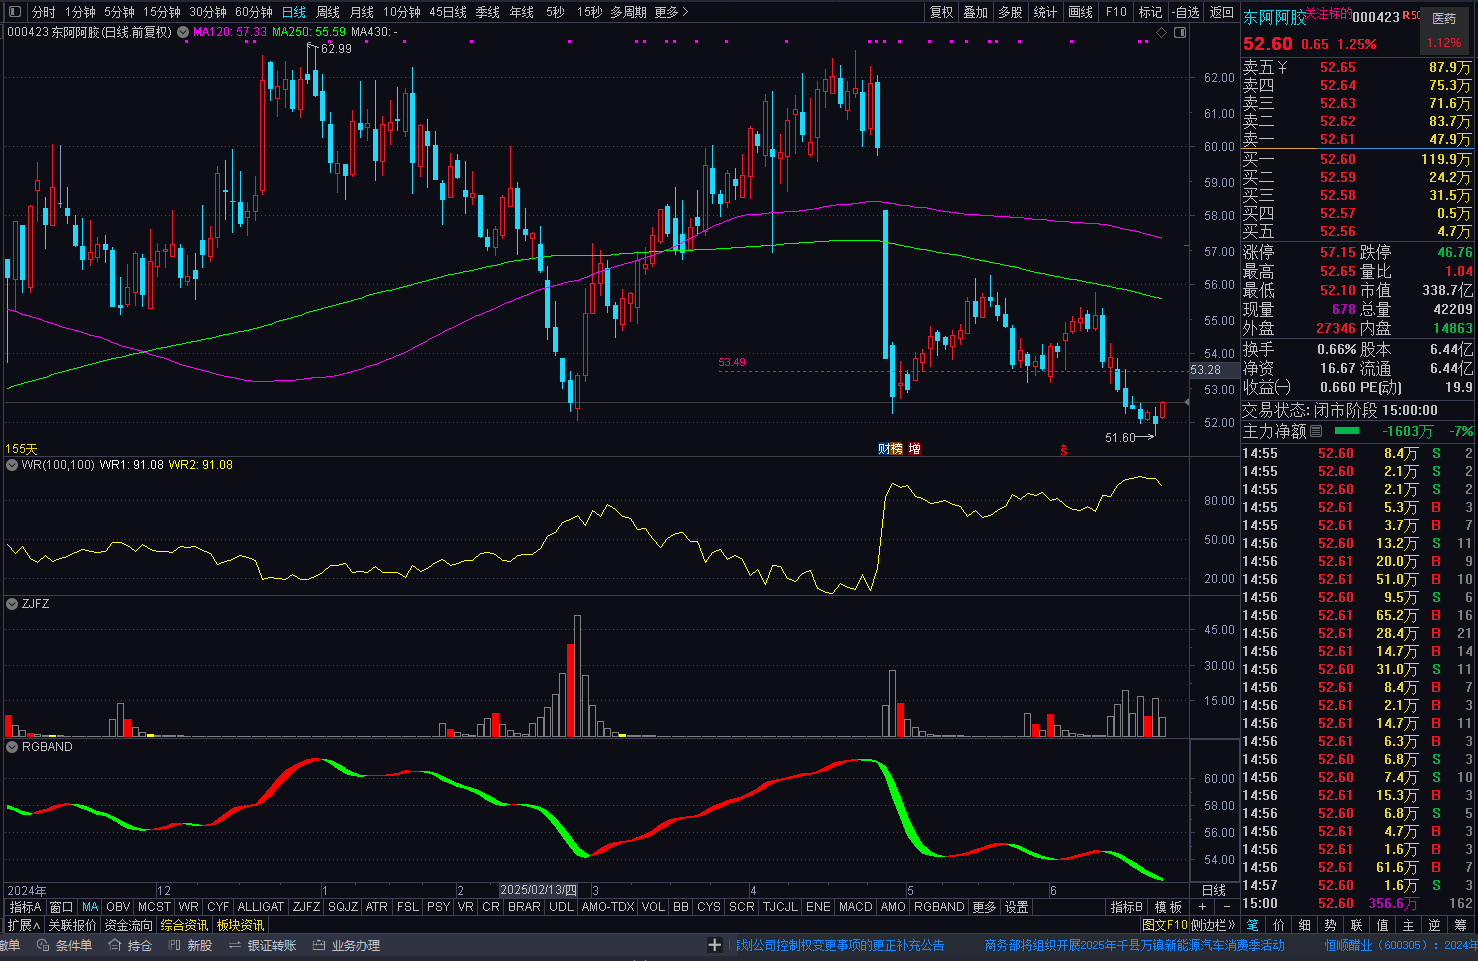
Task: Click the list icon beside 主力净额
Action: coord(1316,431)
